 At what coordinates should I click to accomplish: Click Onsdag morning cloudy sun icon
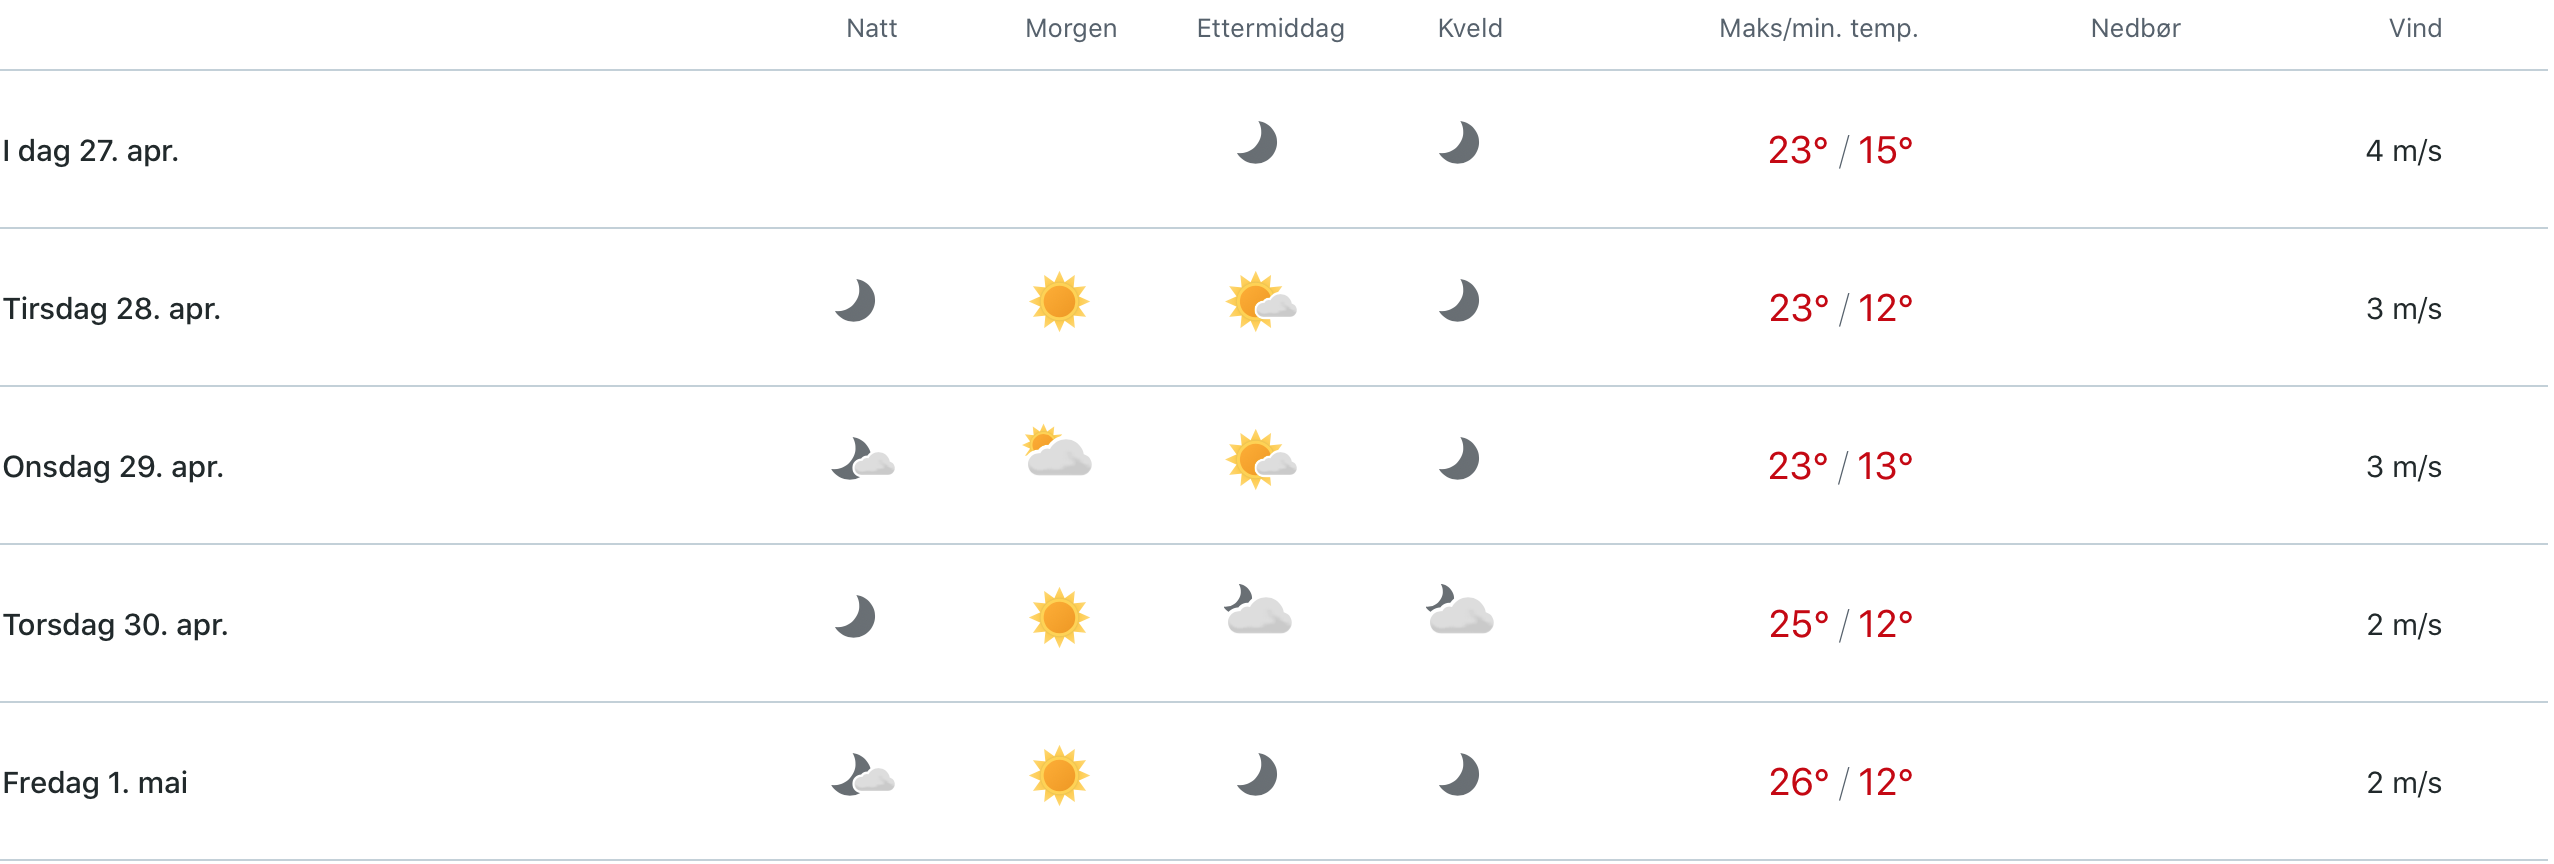pos(1057,451)
